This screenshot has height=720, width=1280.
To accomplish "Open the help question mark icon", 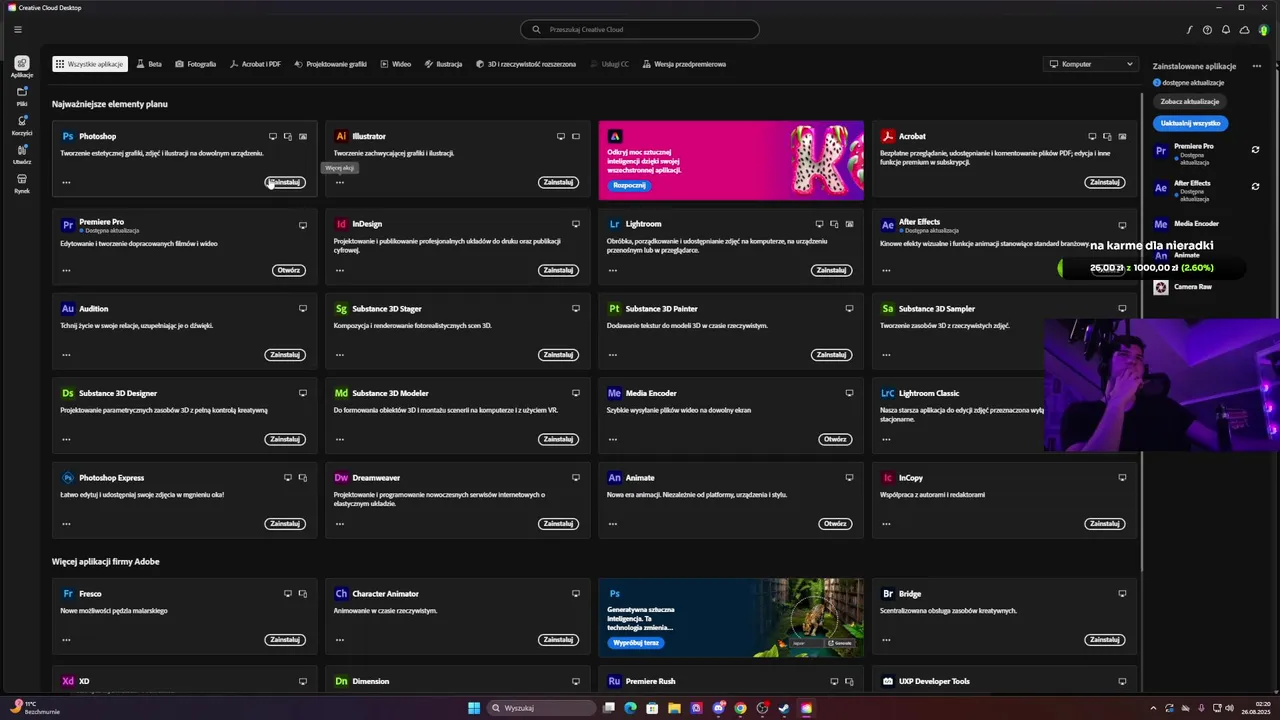I will [x=1207, y=30].
